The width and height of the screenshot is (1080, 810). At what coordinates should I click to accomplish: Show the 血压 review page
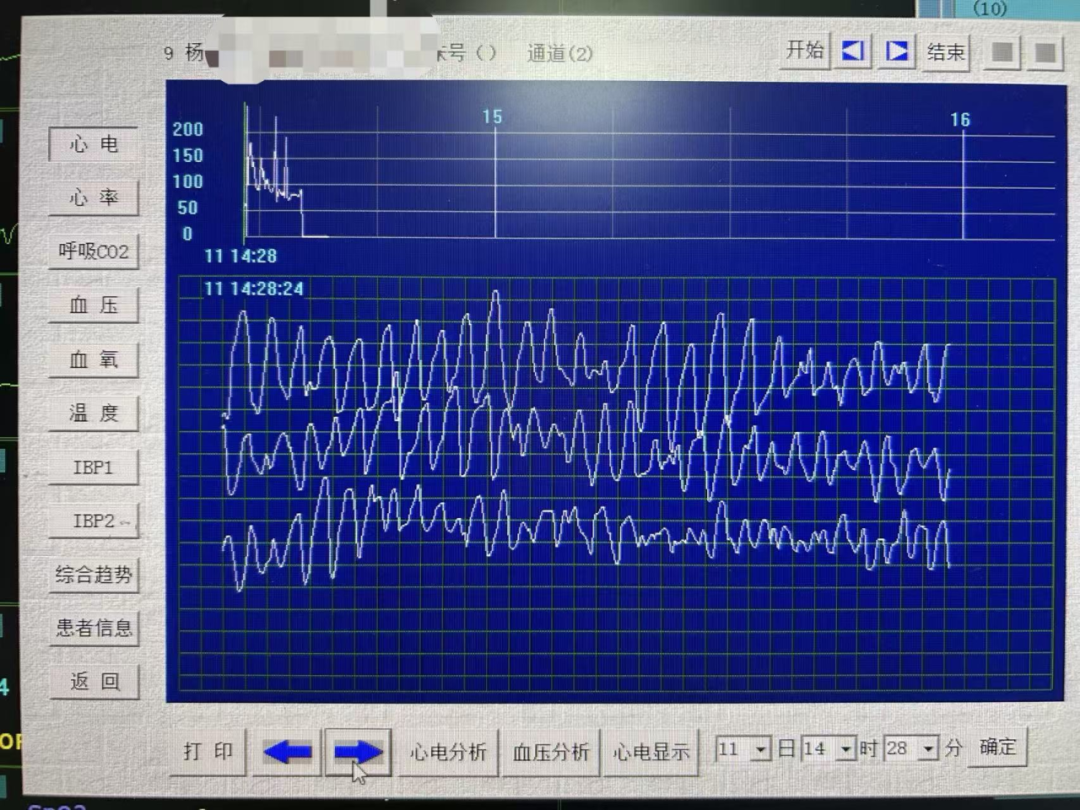94,306
